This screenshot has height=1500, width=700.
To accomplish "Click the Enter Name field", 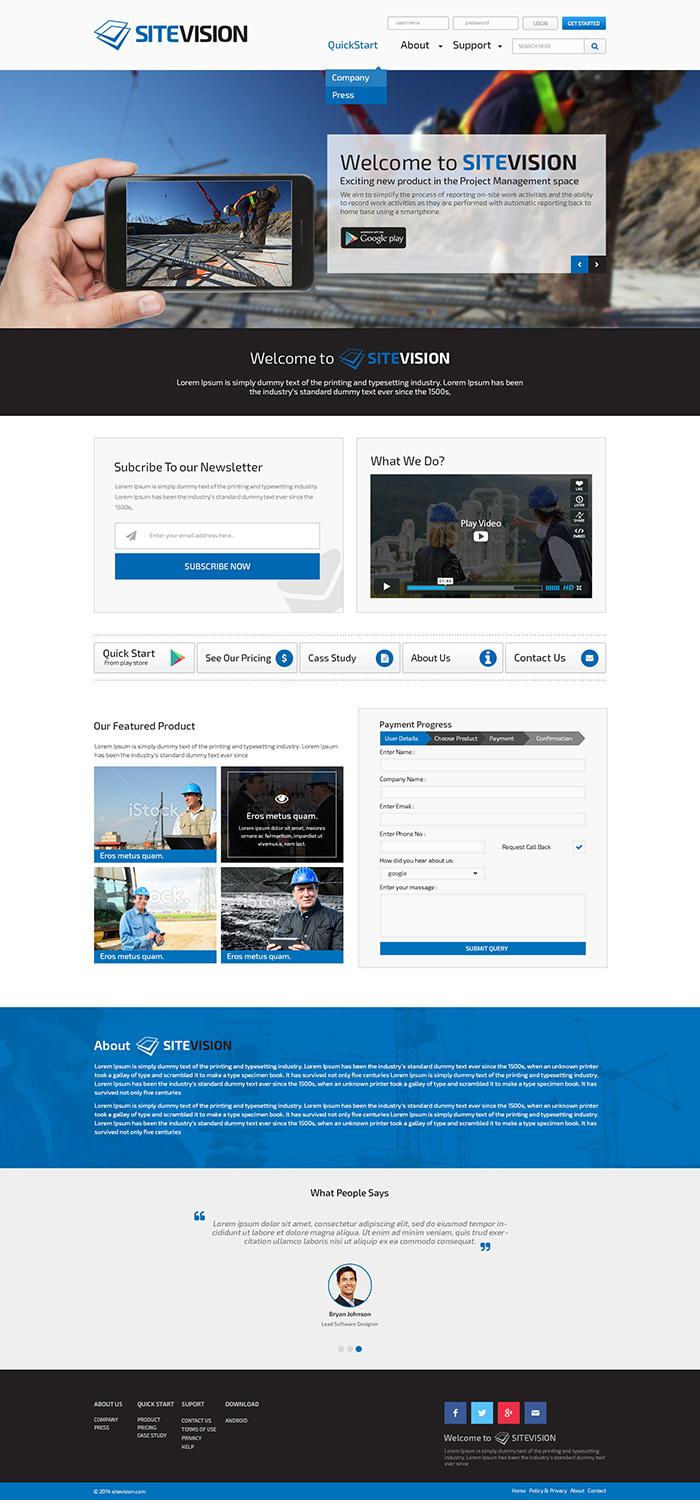I will pyautogui.click(x=483, y=765).
